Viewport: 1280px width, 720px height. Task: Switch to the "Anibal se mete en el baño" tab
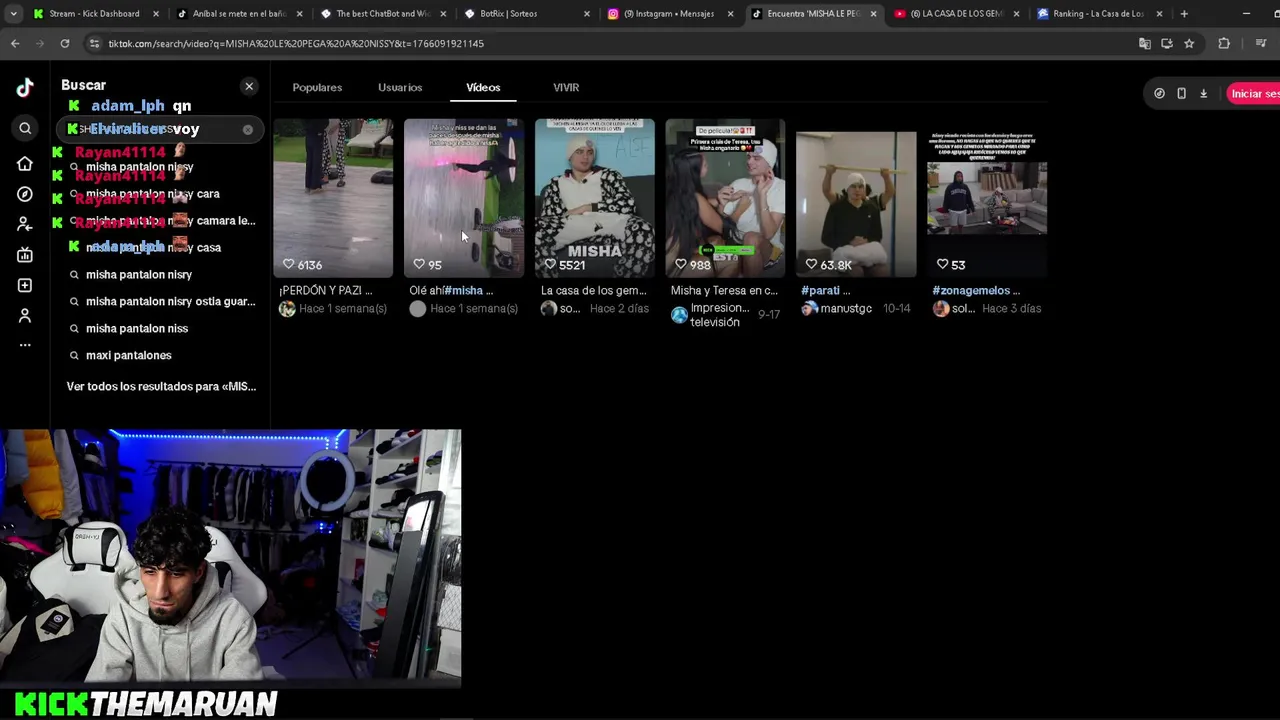click(x=239, y=14)
